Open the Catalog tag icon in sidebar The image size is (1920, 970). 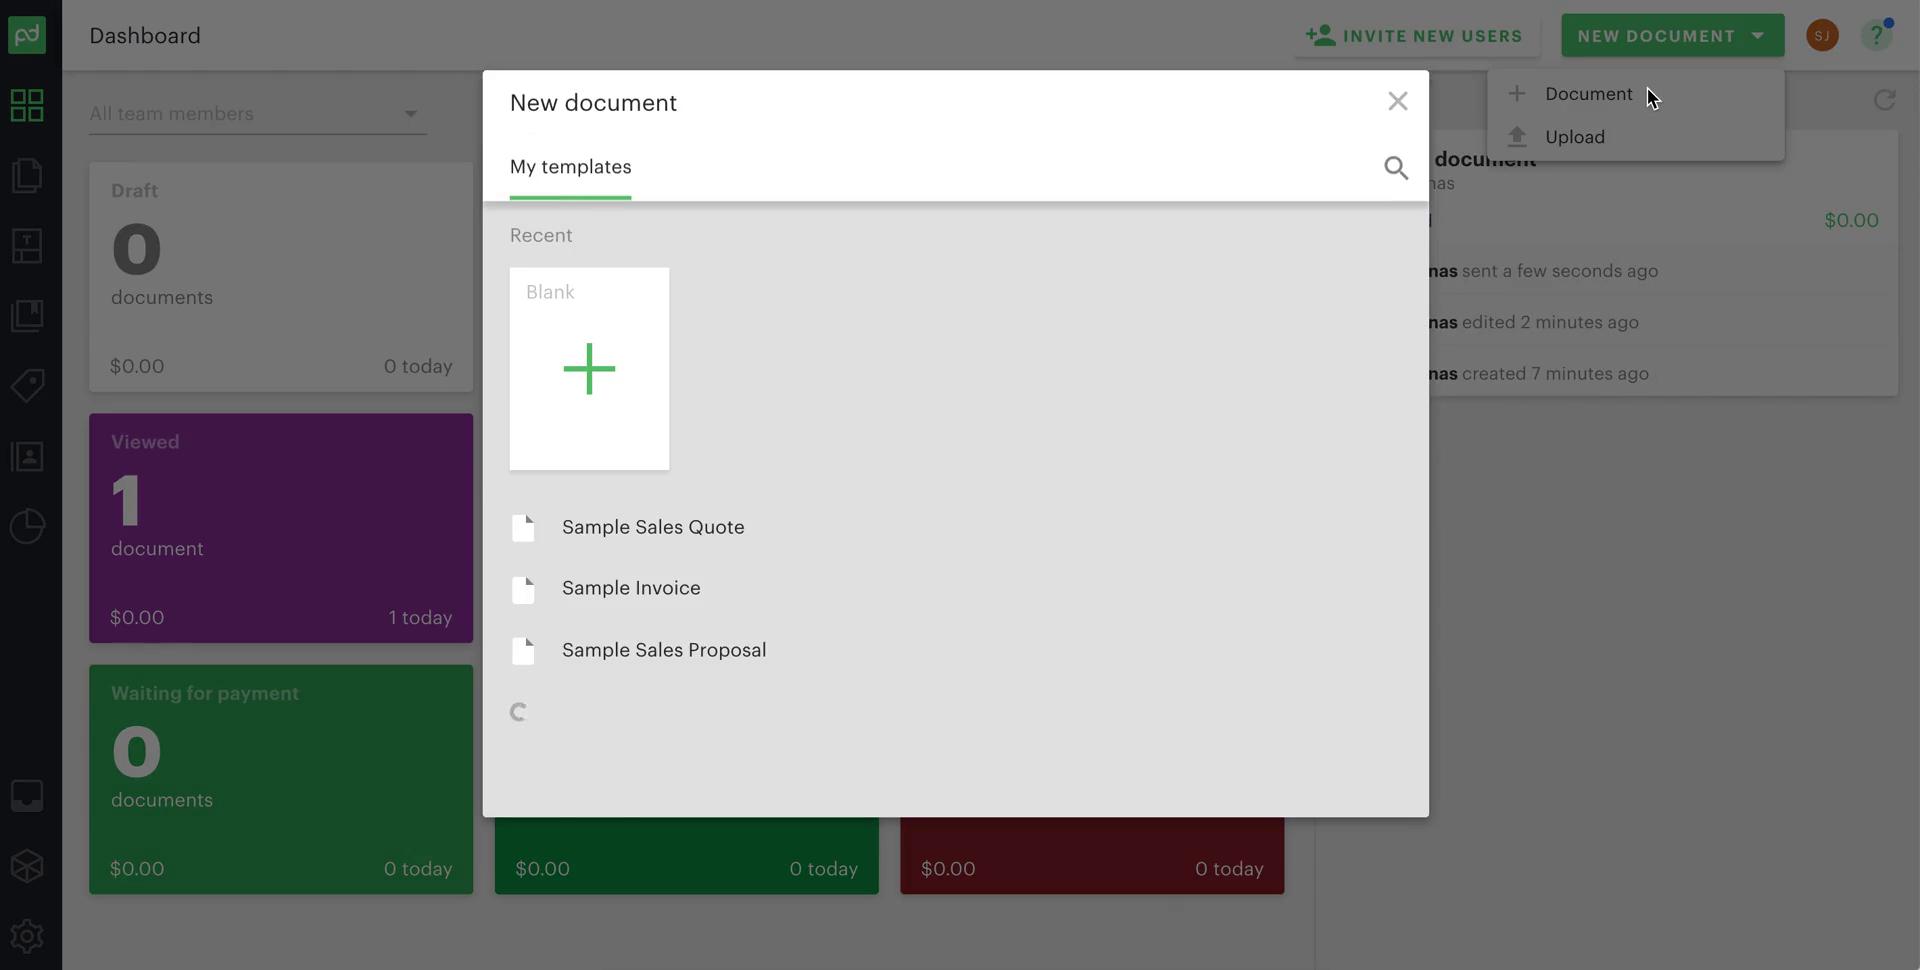click(x=27, y=386)
